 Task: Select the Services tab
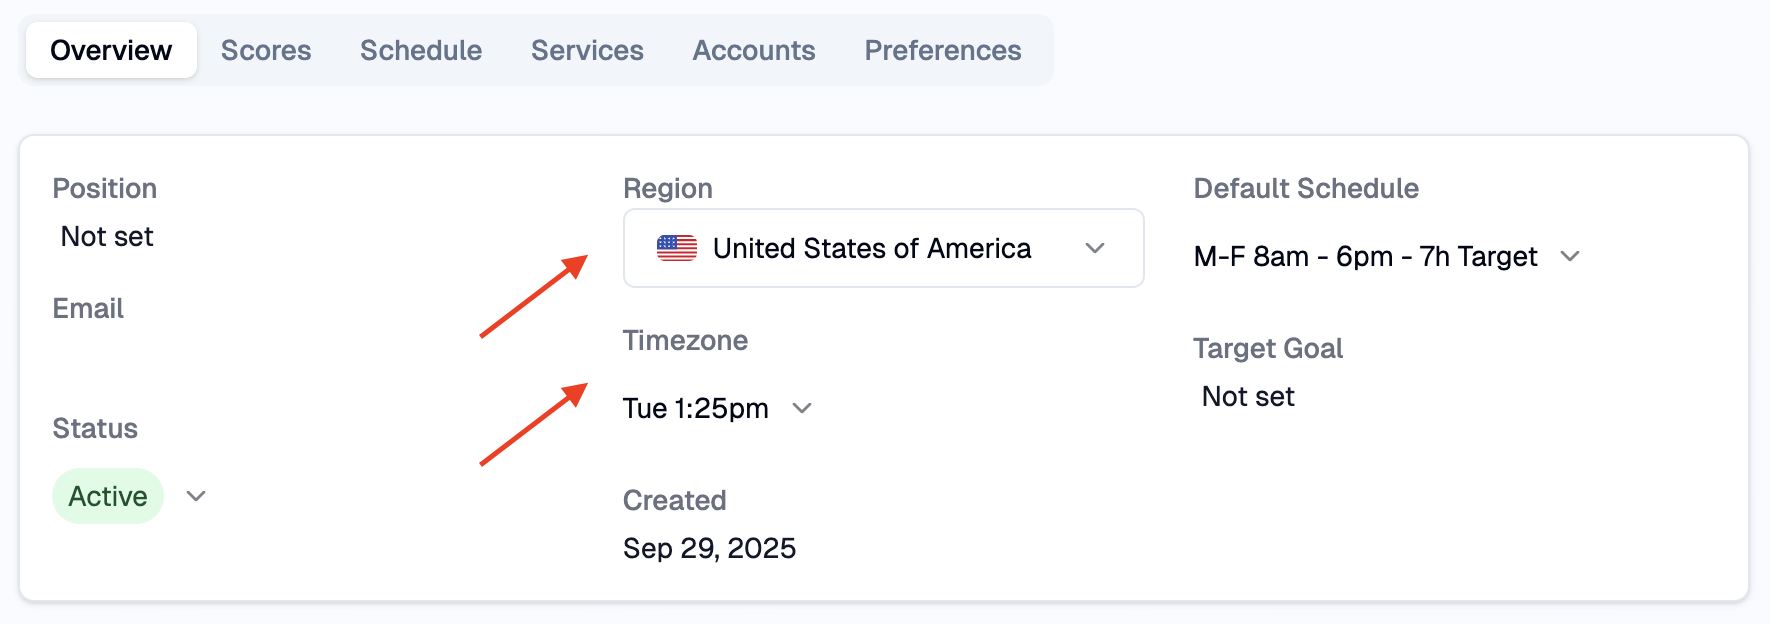pos(587,50)
